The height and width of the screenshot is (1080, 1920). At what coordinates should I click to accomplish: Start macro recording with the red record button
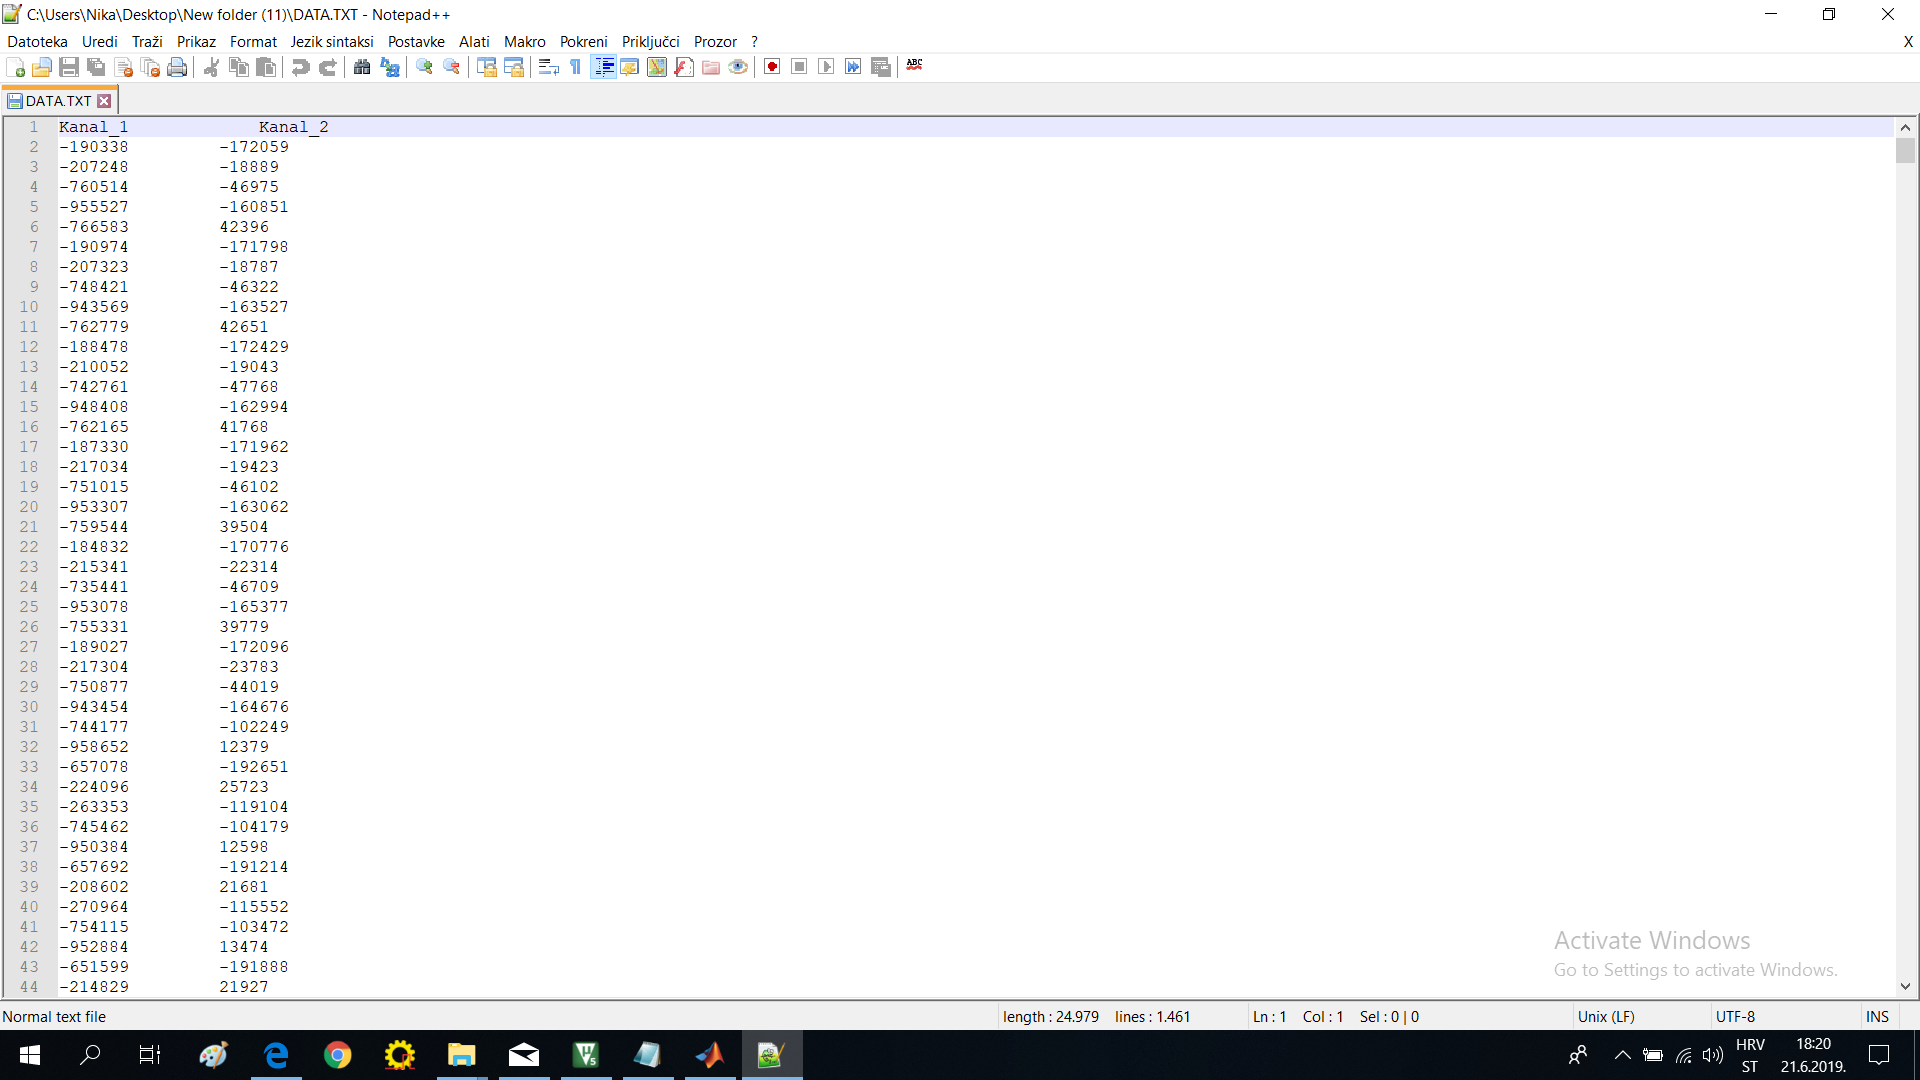pyautogui.click(x=772, y=67)
